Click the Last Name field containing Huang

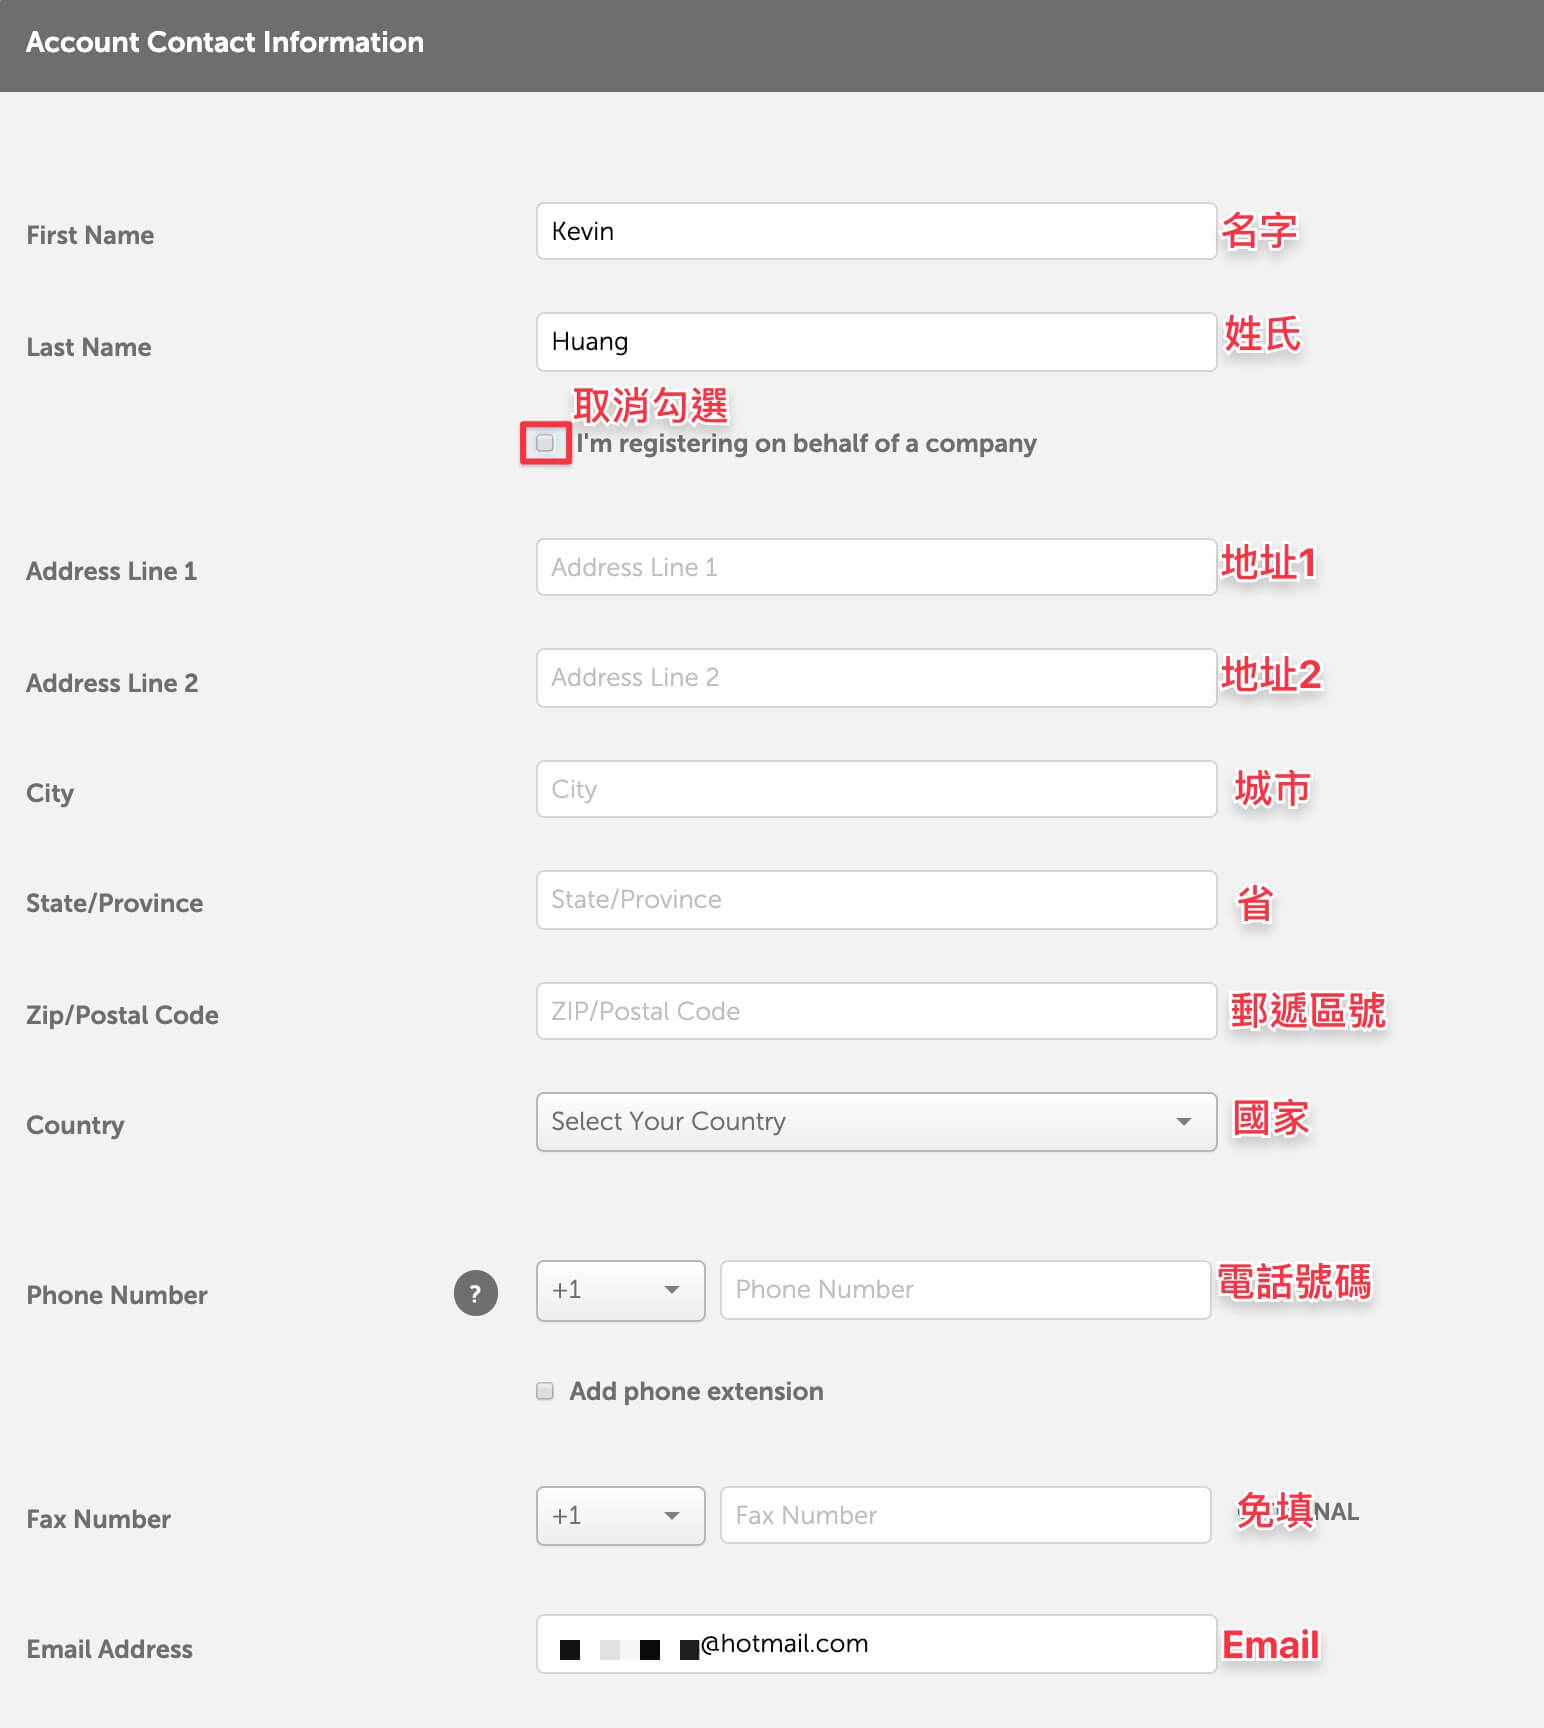[876, 342]
